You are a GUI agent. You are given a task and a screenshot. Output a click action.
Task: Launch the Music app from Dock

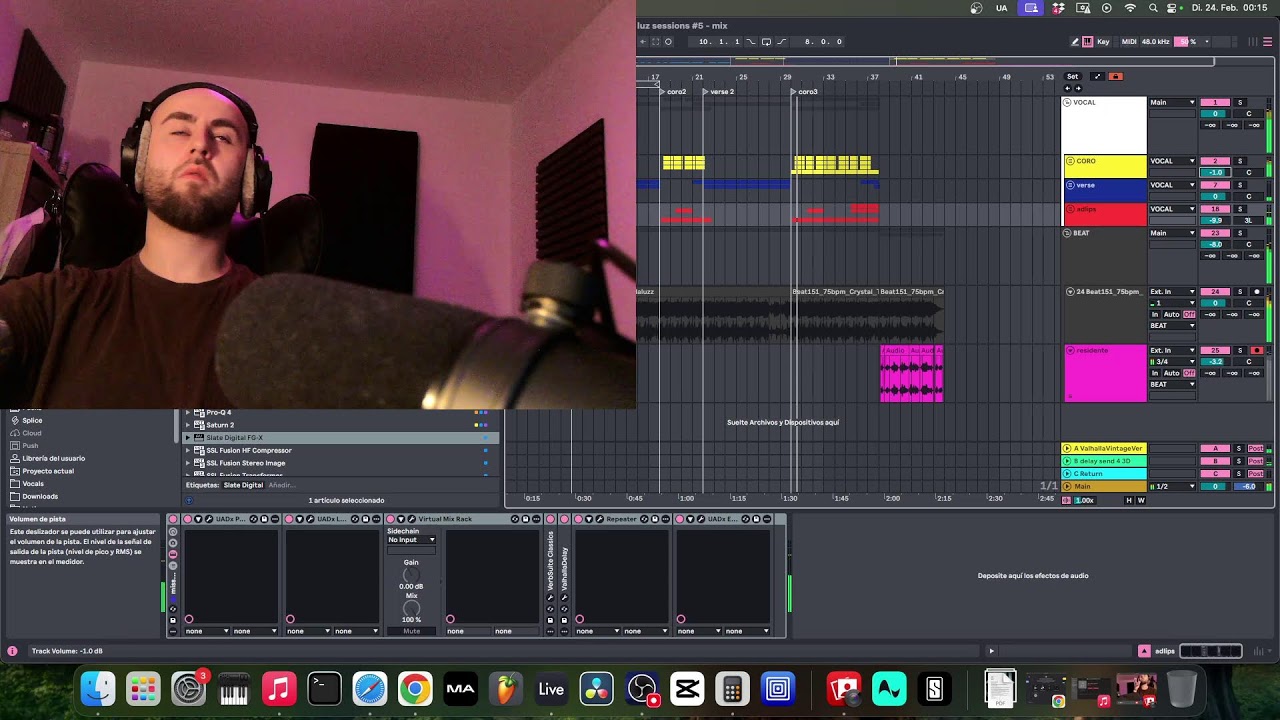click(x=279, y=689)
